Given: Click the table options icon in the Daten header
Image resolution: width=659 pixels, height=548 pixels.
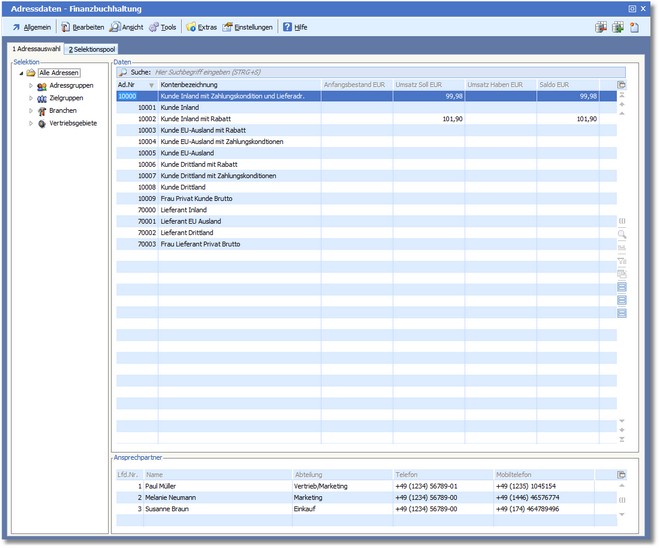Looking at the screenshot, I should coord(622,85).
